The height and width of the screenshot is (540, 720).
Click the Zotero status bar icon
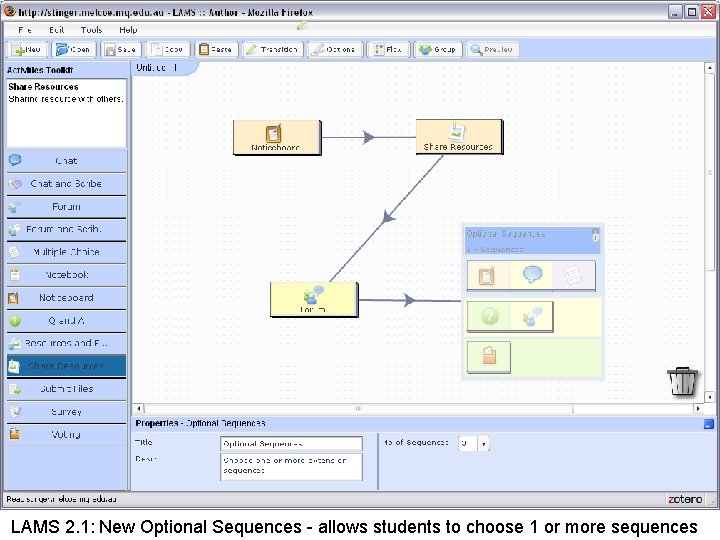pyautogui.click(x=685, y=500)
